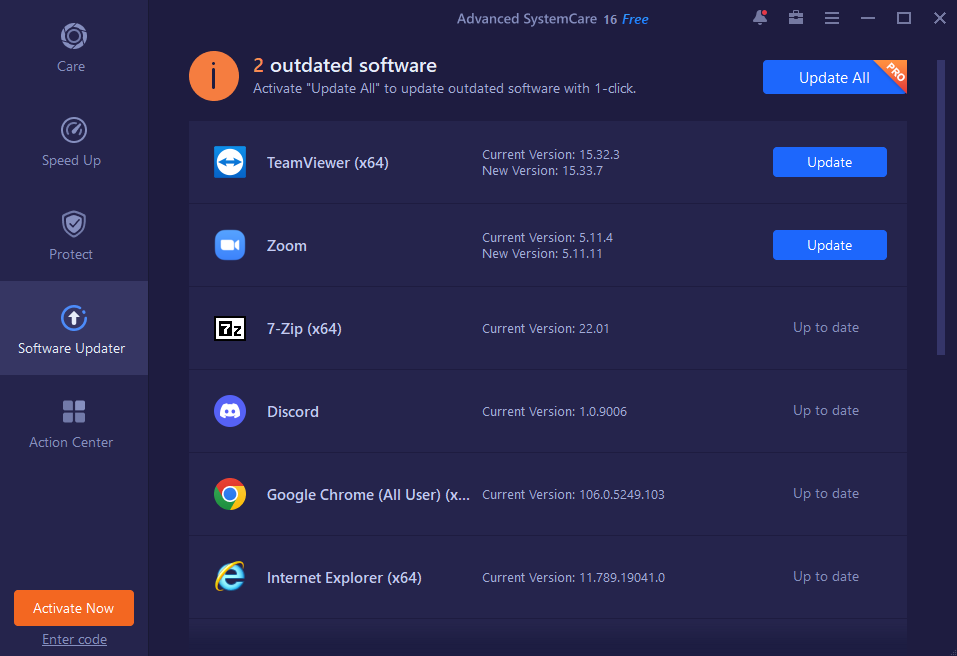Click Internet Explorer's Up to date status
957x656 pixels.
coord(826,577)
